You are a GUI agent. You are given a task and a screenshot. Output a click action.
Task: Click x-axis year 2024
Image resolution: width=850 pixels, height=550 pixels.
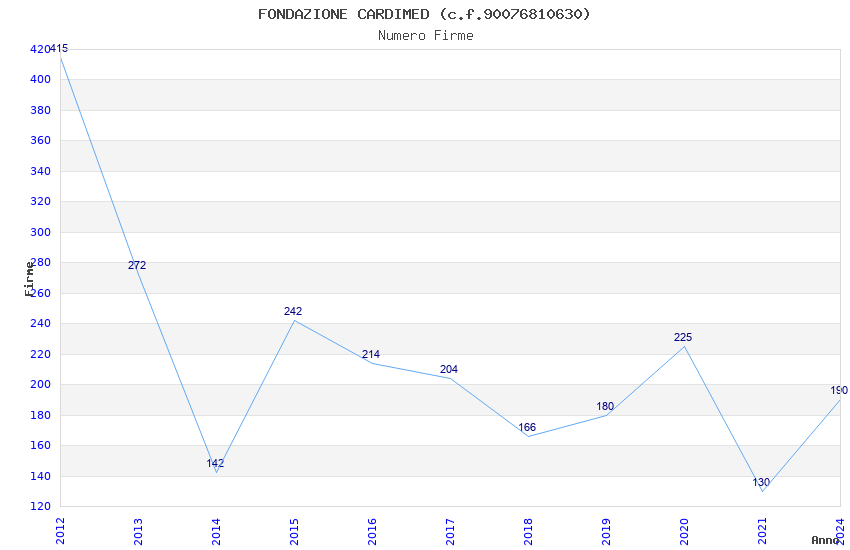click(841, 531)
